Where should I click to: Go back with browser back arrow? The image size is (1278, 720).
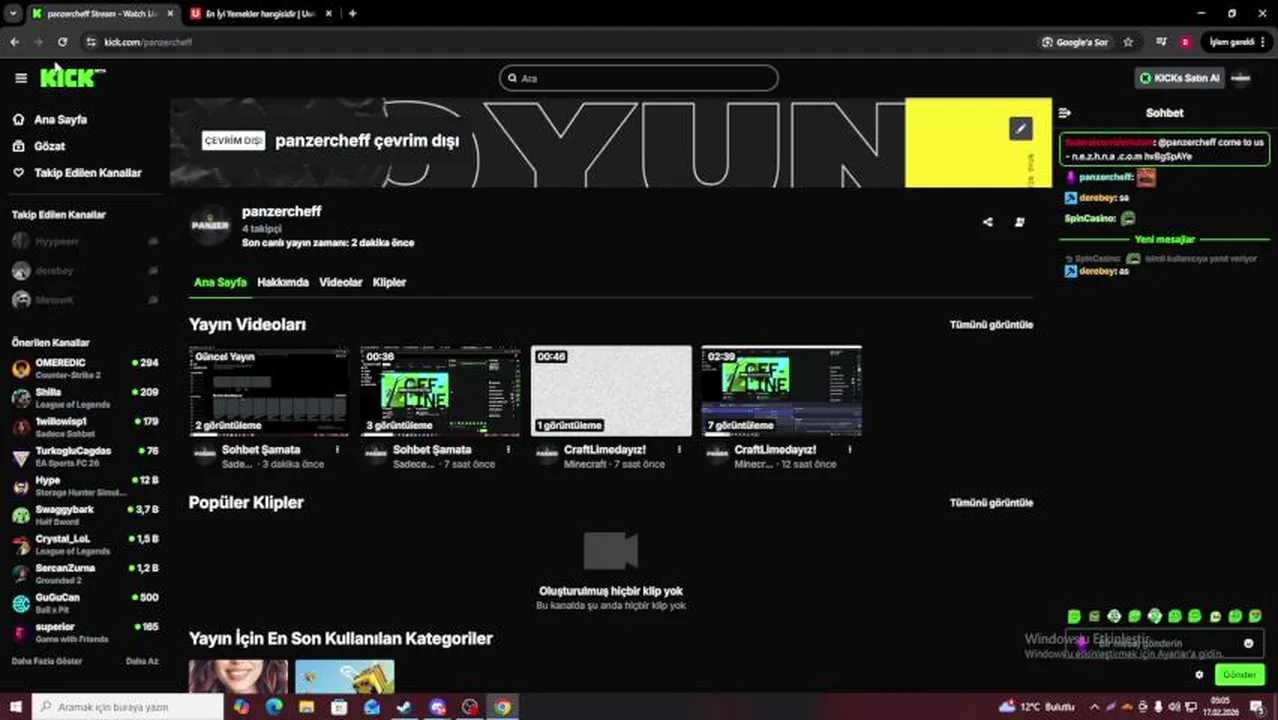[x=14, y=42]
